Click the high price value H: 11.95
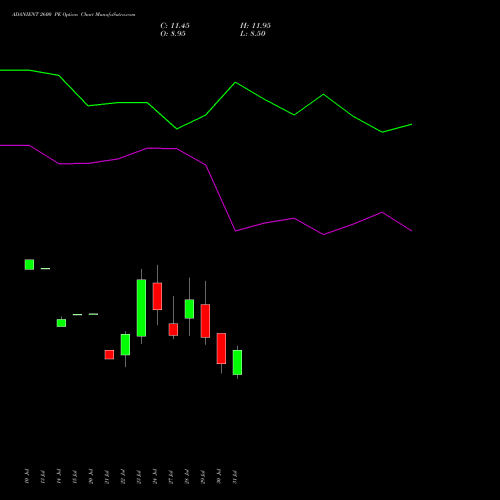Screen dimensions: 500x500 (x=255, y=26)
